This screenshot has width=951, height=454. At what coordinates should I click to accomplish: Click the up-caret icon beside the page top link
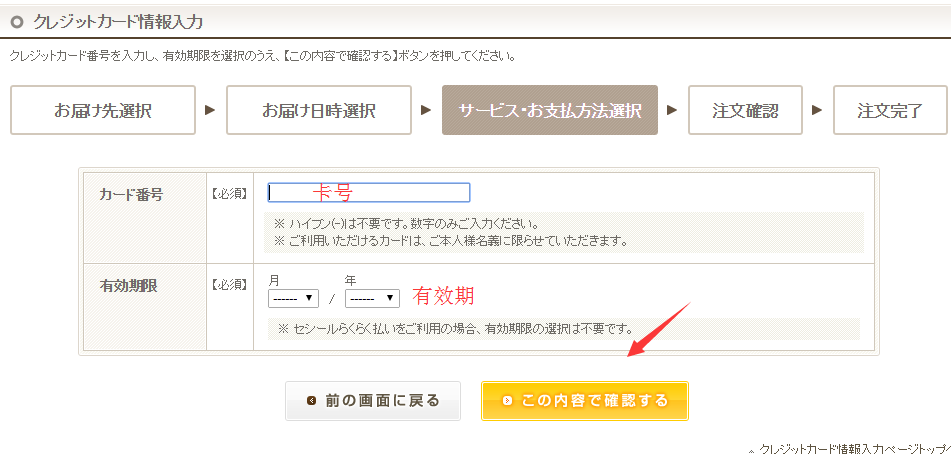point(751,449)
